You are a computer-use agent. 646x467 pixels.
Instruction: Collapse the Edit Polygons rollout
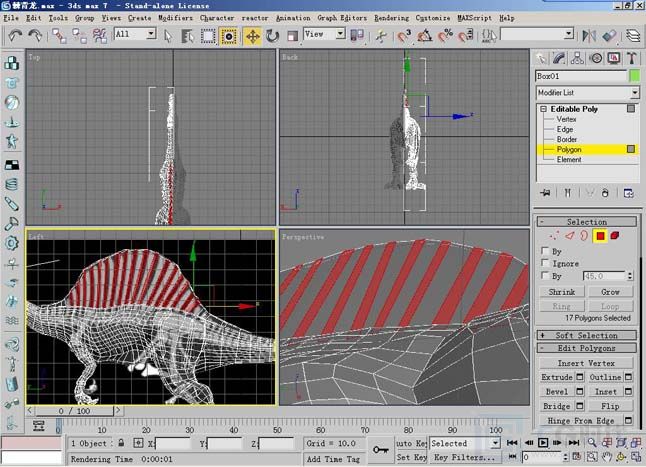[x=586, y=348]
